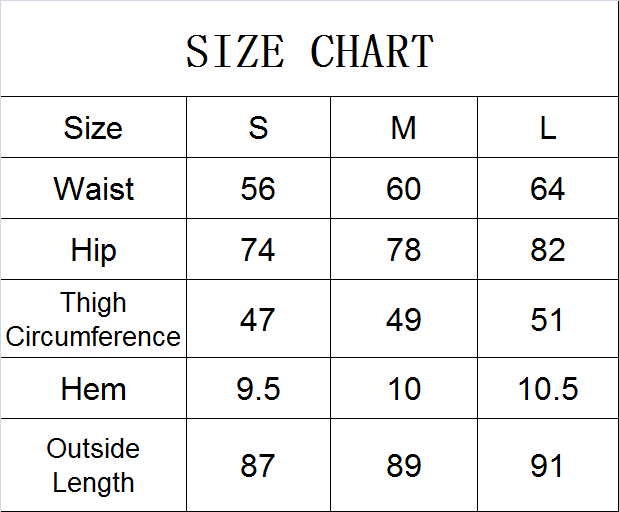Click thigh value 47
Screen dimensions: 619x512
pyautogui.click(x=258, y=320)
